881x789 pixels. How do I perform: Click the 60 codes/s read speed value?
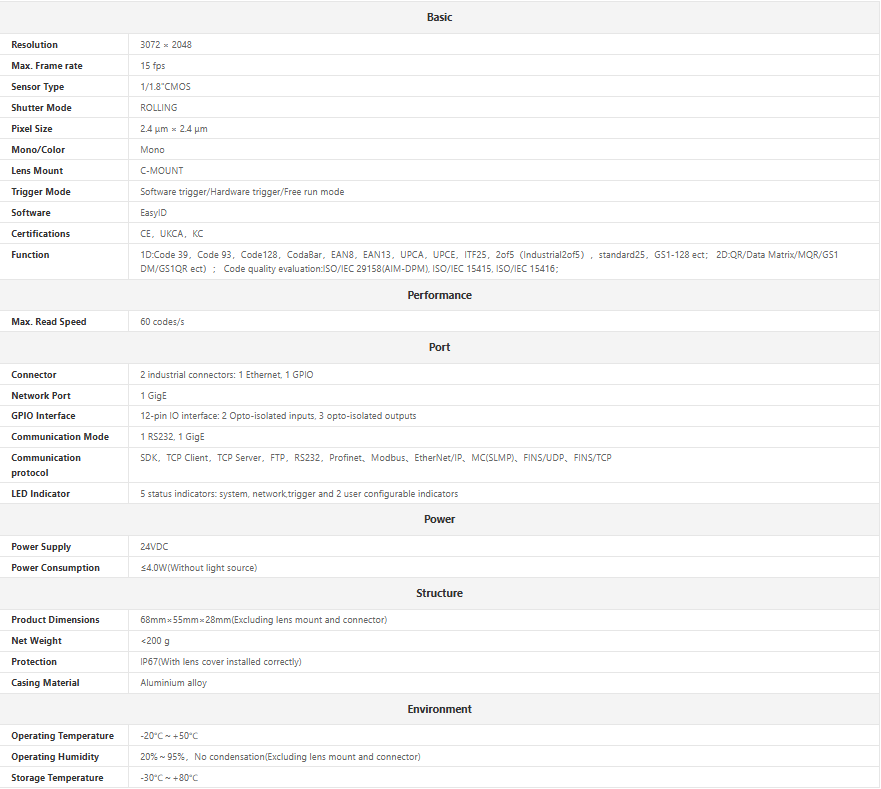pos(162,322)
